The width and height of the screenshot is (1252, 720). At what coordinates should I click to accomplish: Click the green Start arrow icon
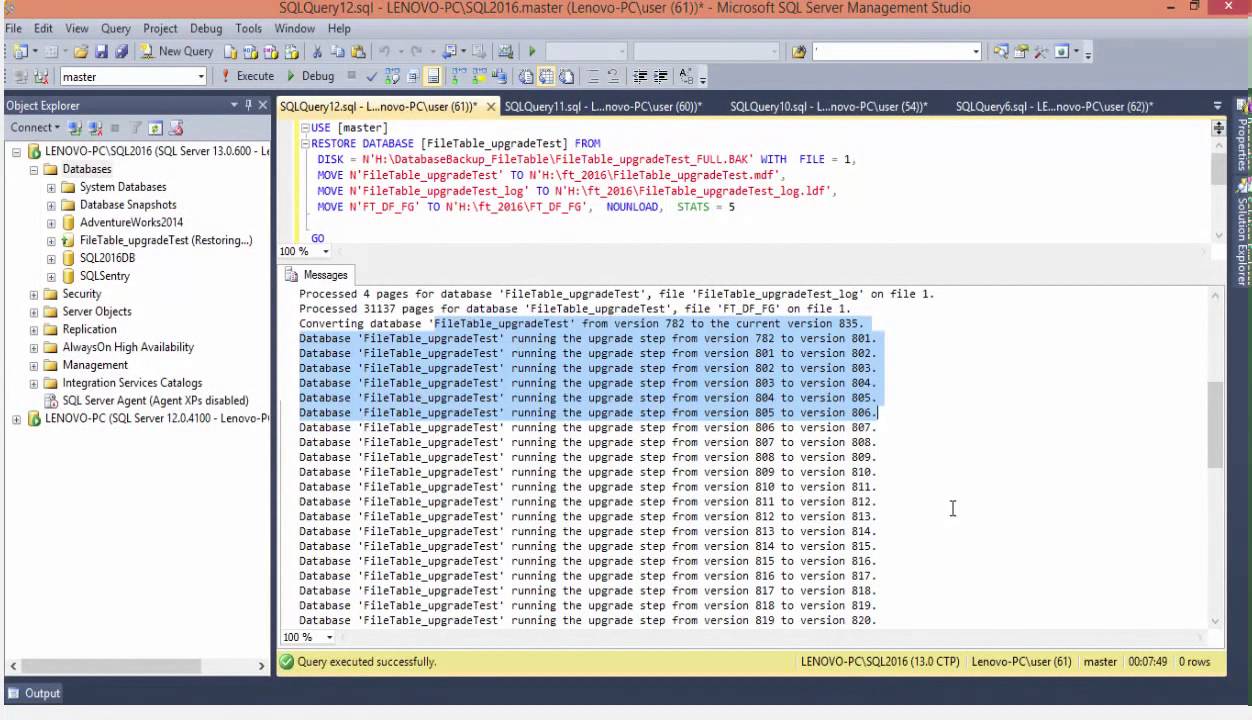(x=532, y=51)
